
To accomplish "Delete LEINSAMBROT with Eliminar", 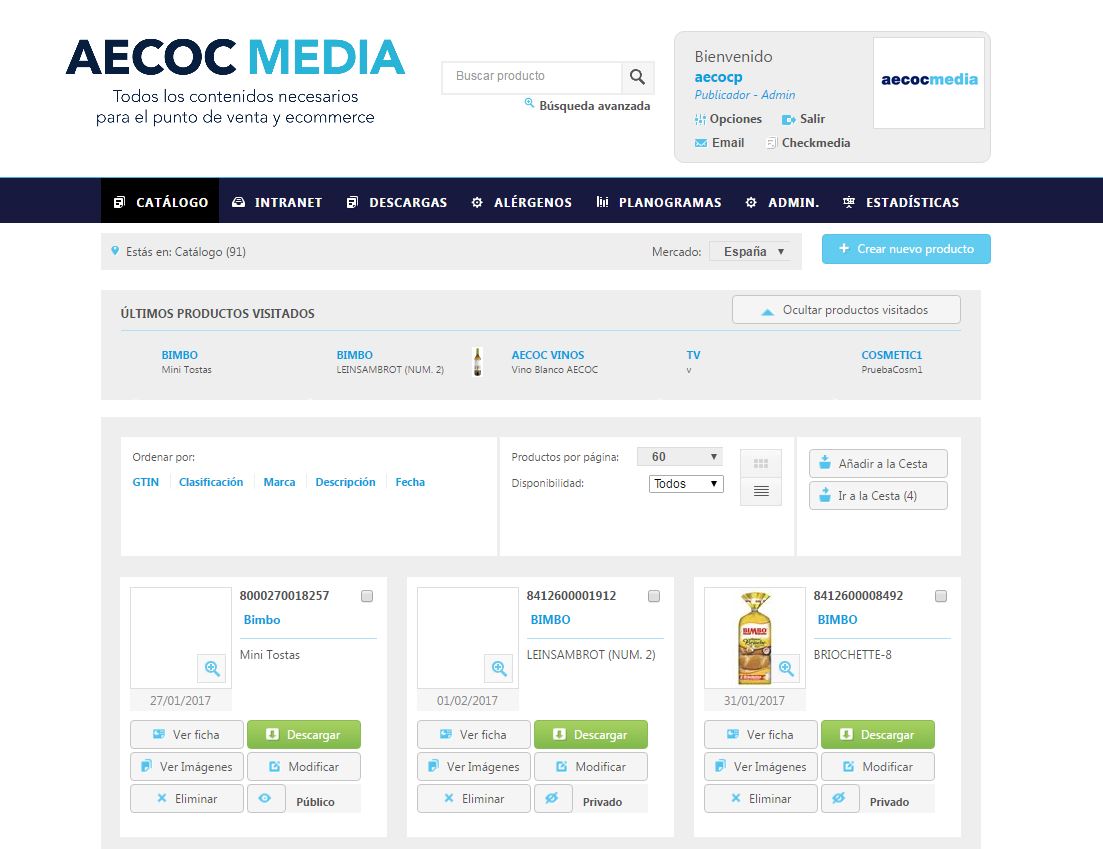I will point(474,798).
